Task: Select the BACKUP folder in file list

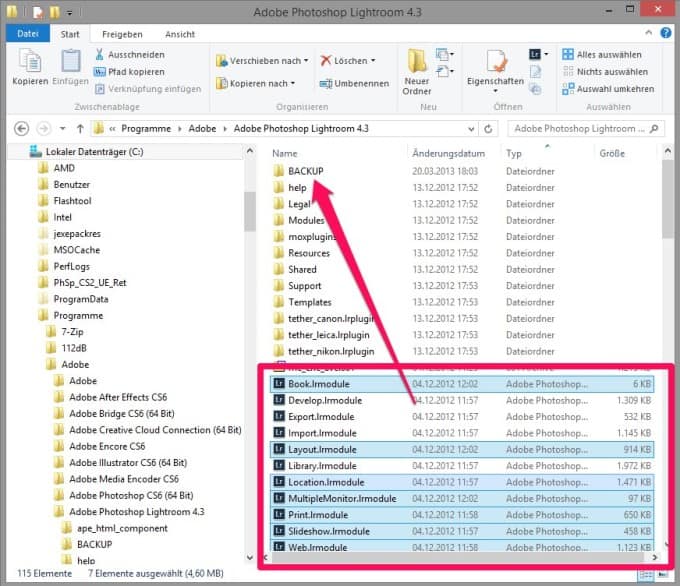Action: 306,171
